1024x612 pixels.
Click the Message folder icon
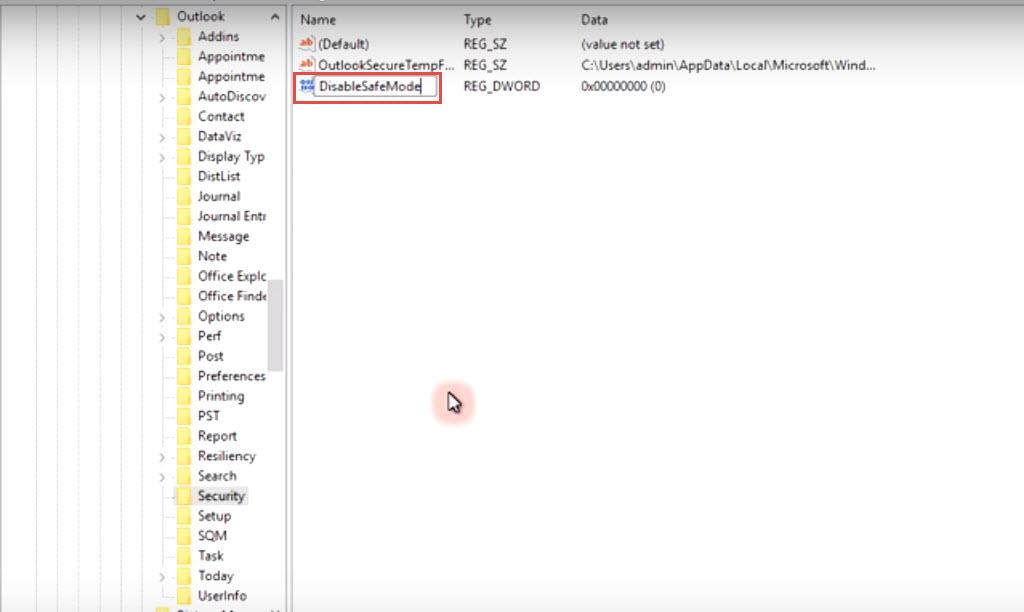[x=184, y=236]
